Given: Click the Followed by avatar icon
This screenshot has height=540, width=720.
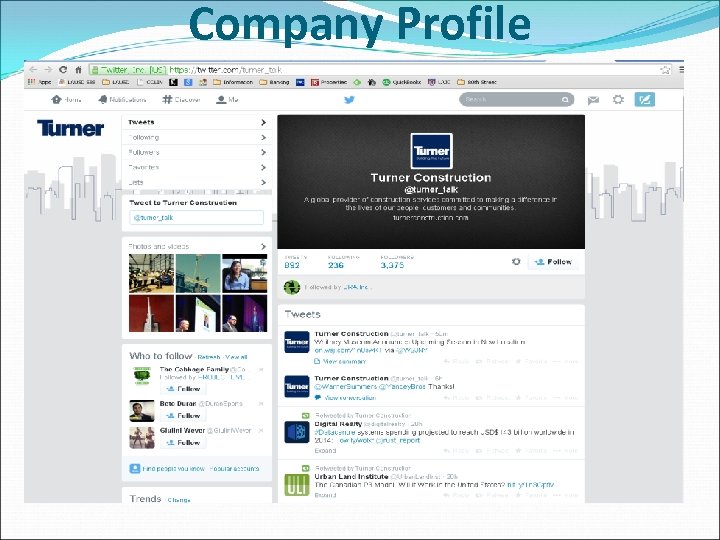Looking at the screenshot, I should tap(292, 287).
